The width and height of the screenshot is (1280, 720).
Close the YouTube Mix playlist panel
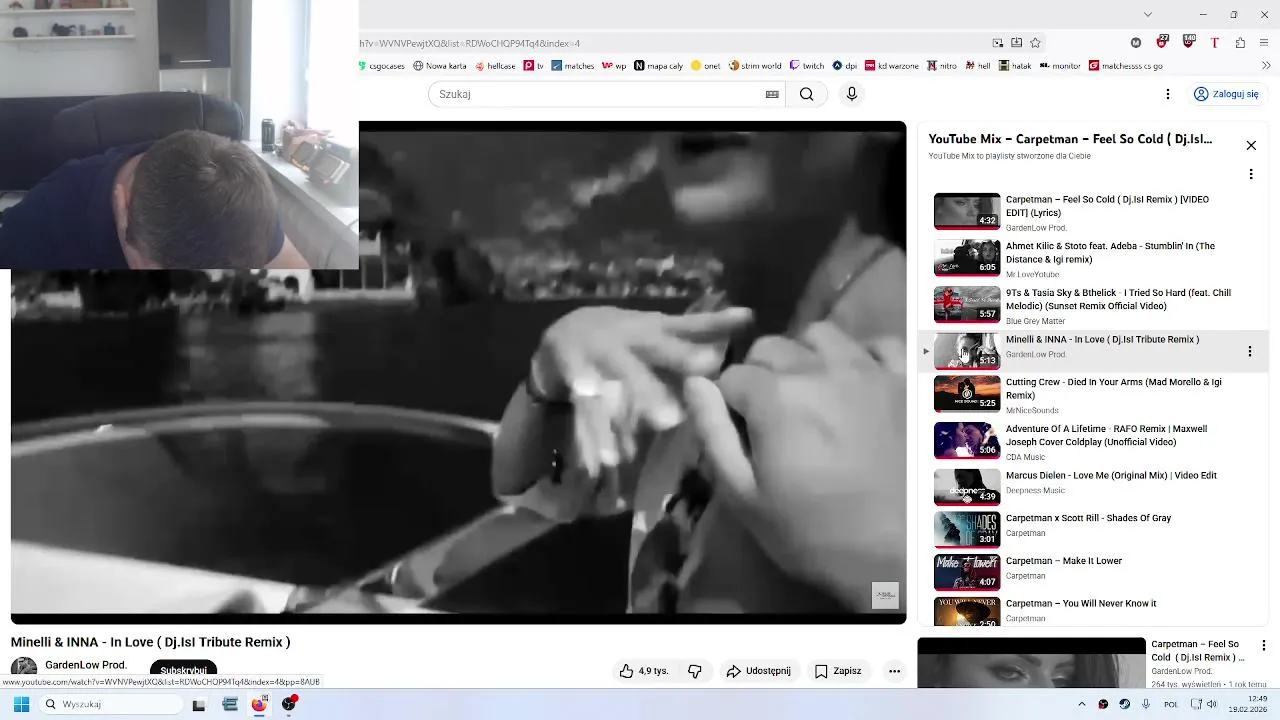click(1251, 145)
